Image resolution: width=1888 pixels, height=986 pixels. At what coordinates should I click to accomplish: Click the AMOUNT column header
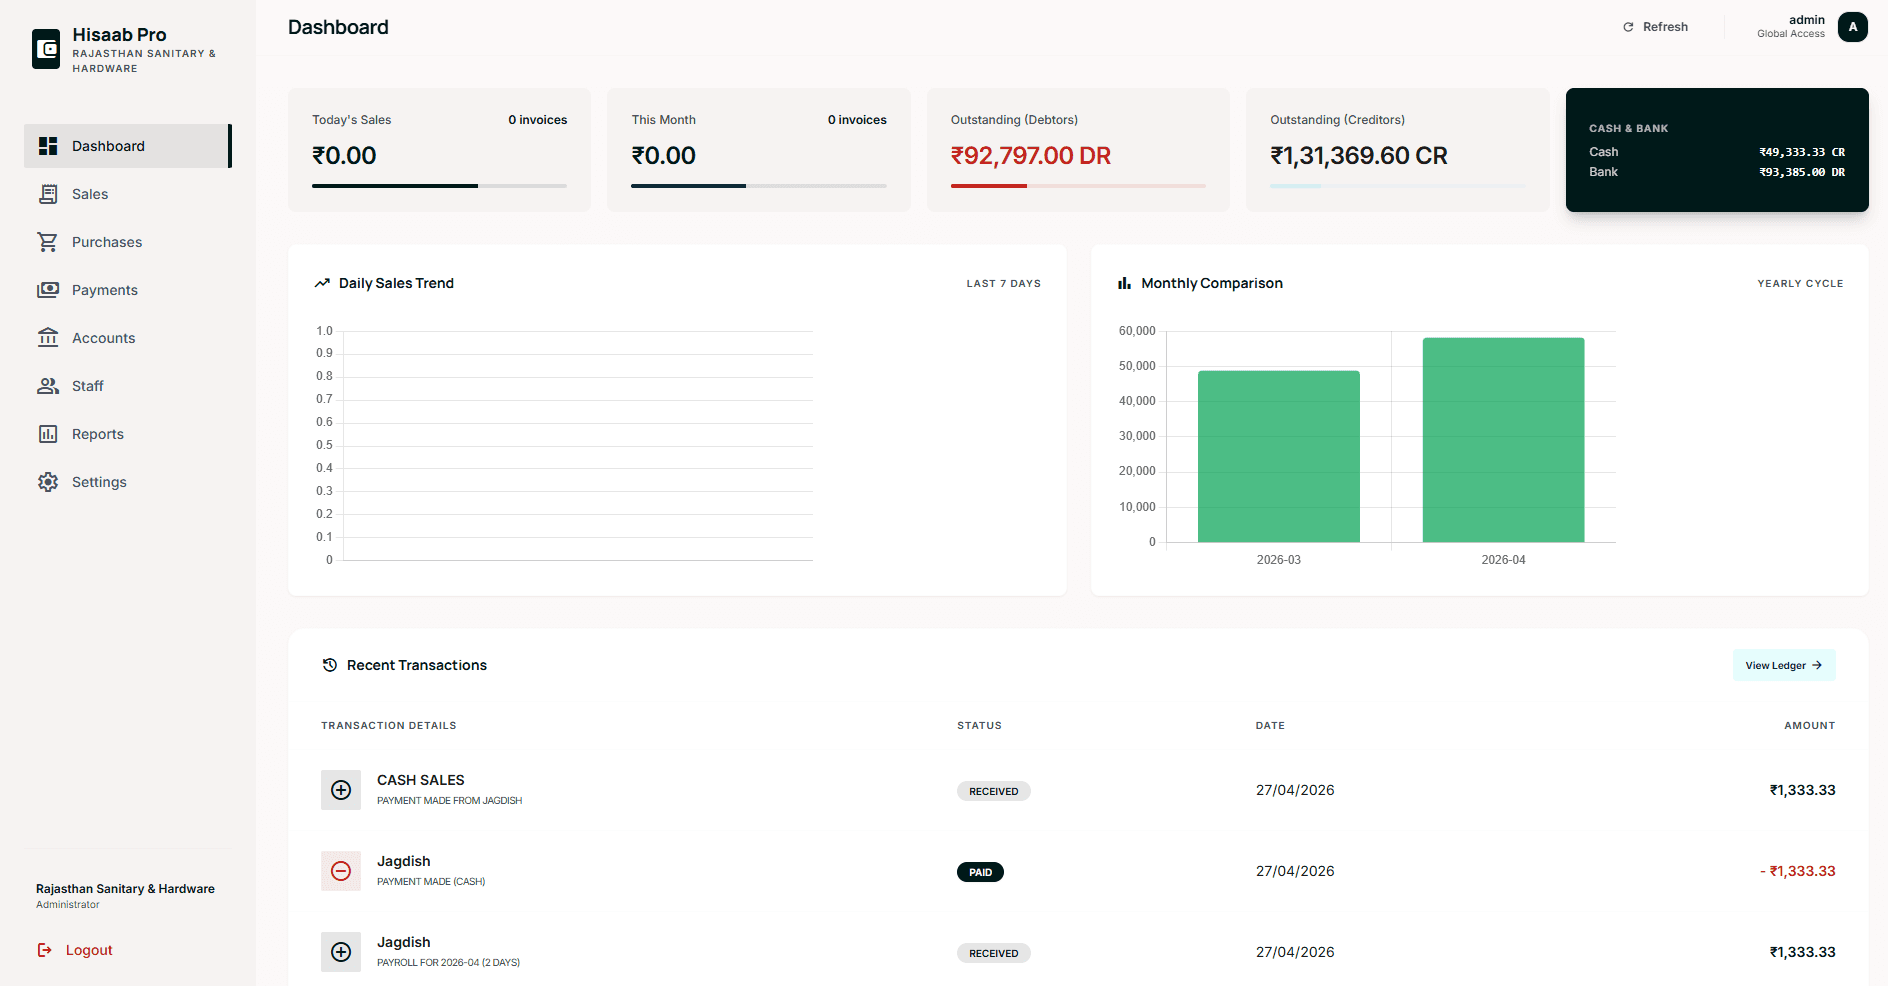(1810, 726)
